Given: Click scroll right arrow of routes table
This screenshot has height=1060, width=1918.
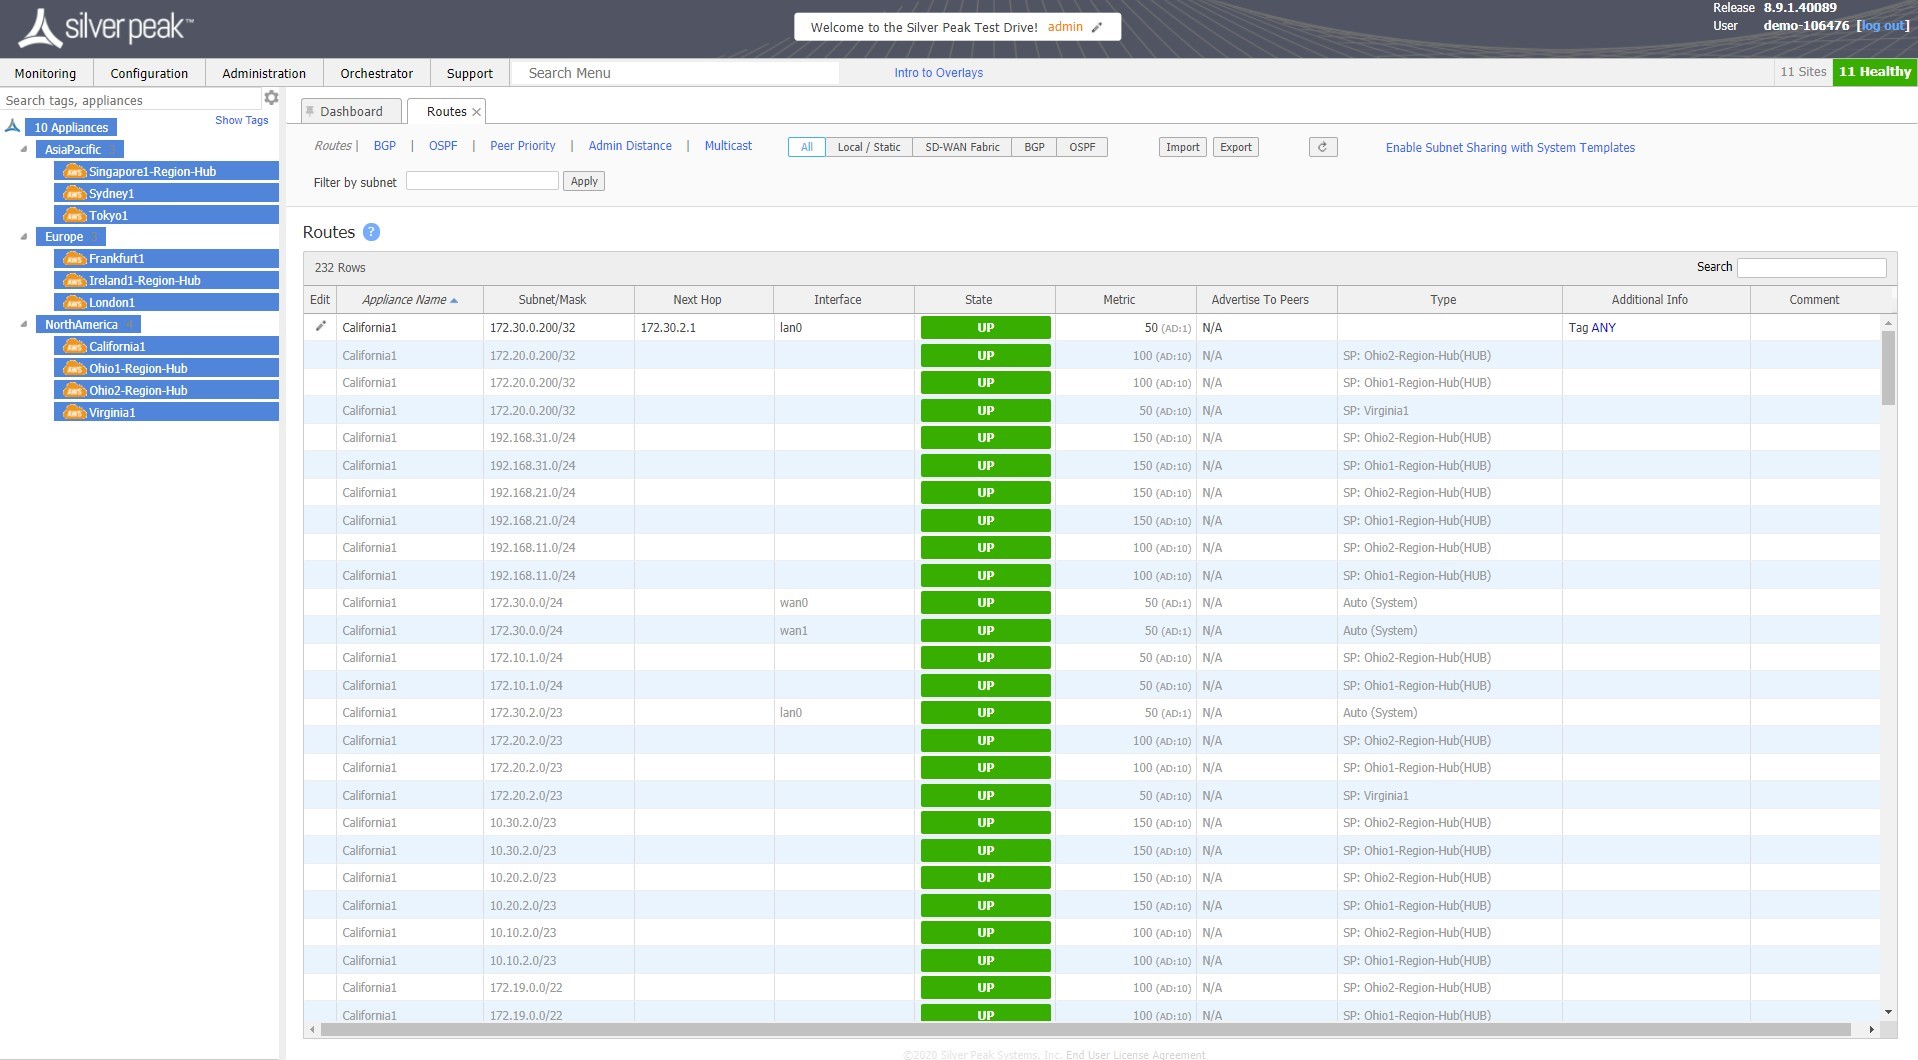Looking at the screenshot, I should coord(1871,1029).
